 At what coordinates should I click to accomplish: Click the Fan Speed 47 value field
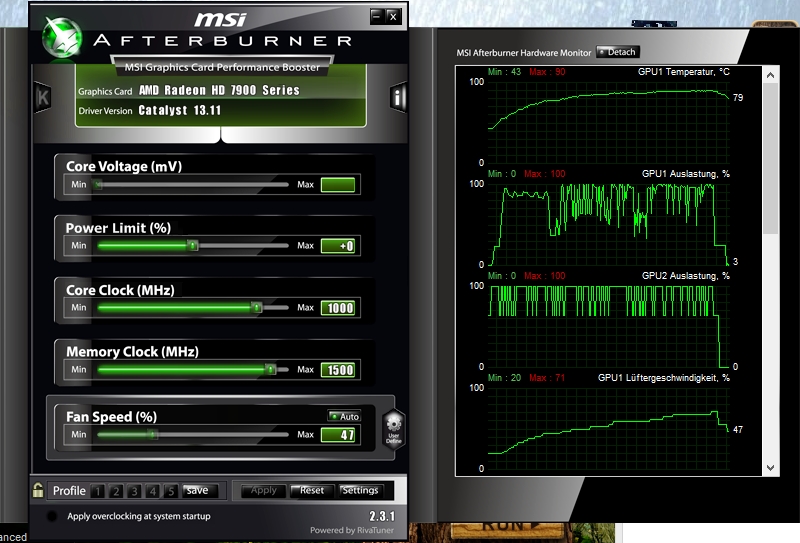pos(338,435)
